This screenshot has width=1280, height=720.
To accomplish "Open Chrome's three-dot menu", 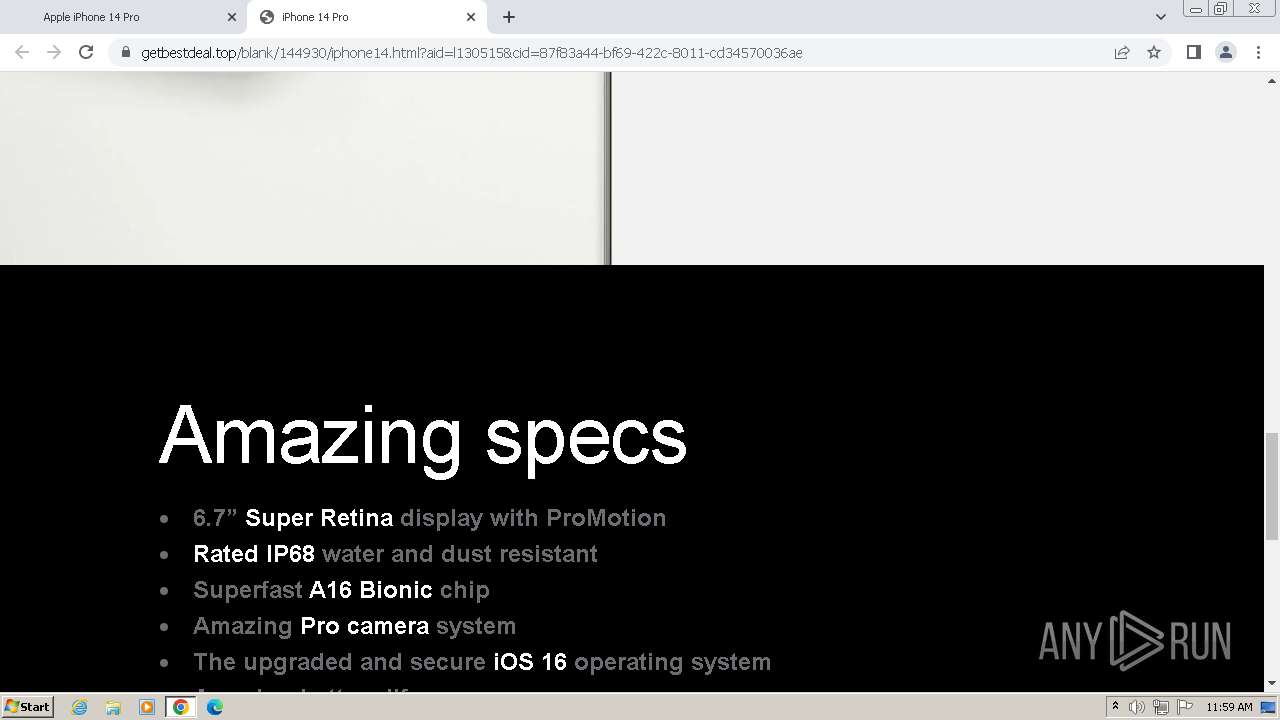I will (x=1258, y=53).
